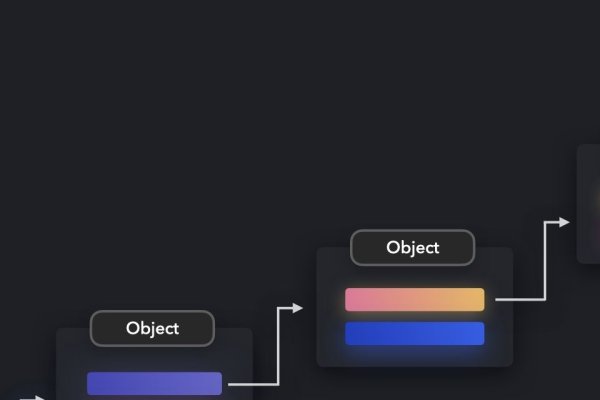Click the bright blue bar under the gradient bar
This screenshot has width=600, height=400.
tap(414, 333)
